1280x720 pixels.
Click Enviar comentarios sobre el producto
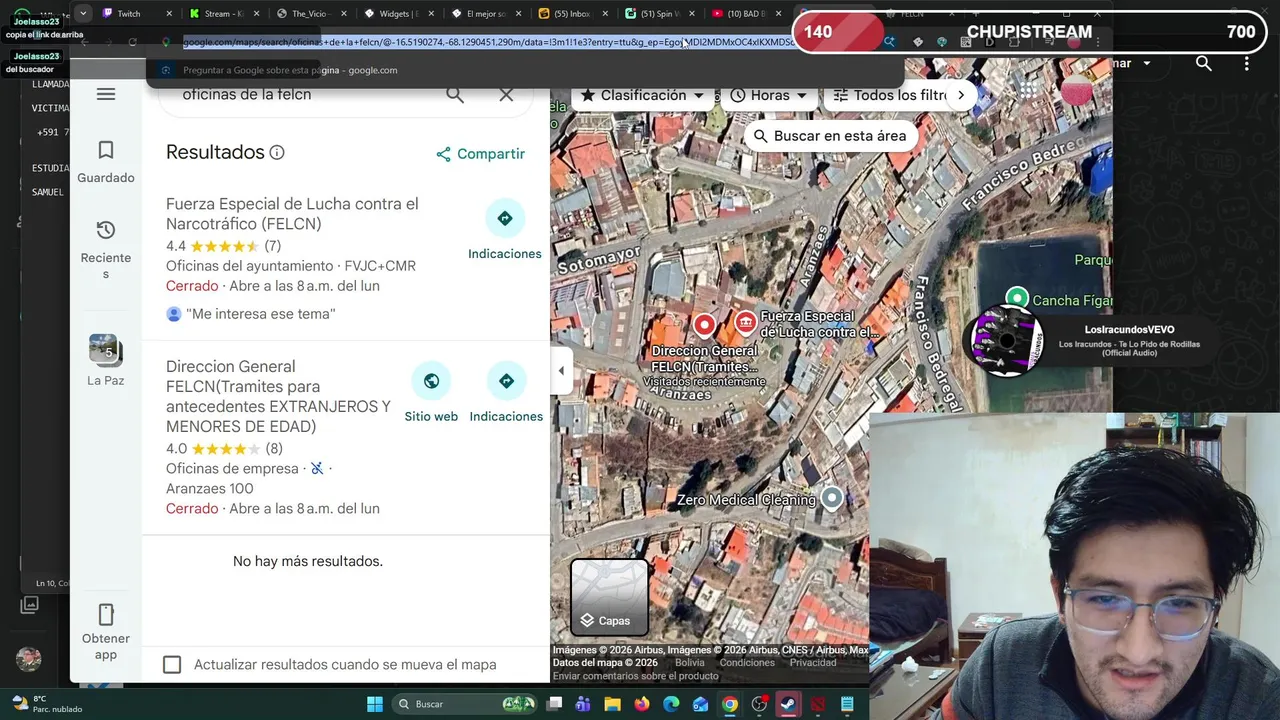pyautogui.click(x=636, y=676)
